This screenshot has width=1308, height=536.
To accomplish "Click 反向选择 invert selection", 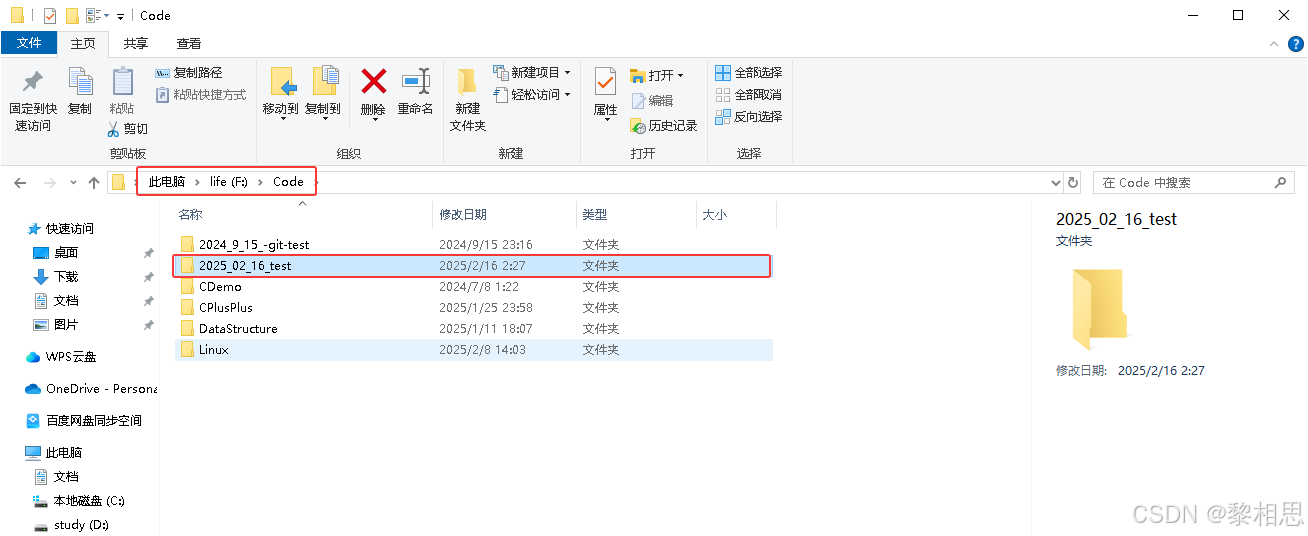I will click(x=749, y=117).
